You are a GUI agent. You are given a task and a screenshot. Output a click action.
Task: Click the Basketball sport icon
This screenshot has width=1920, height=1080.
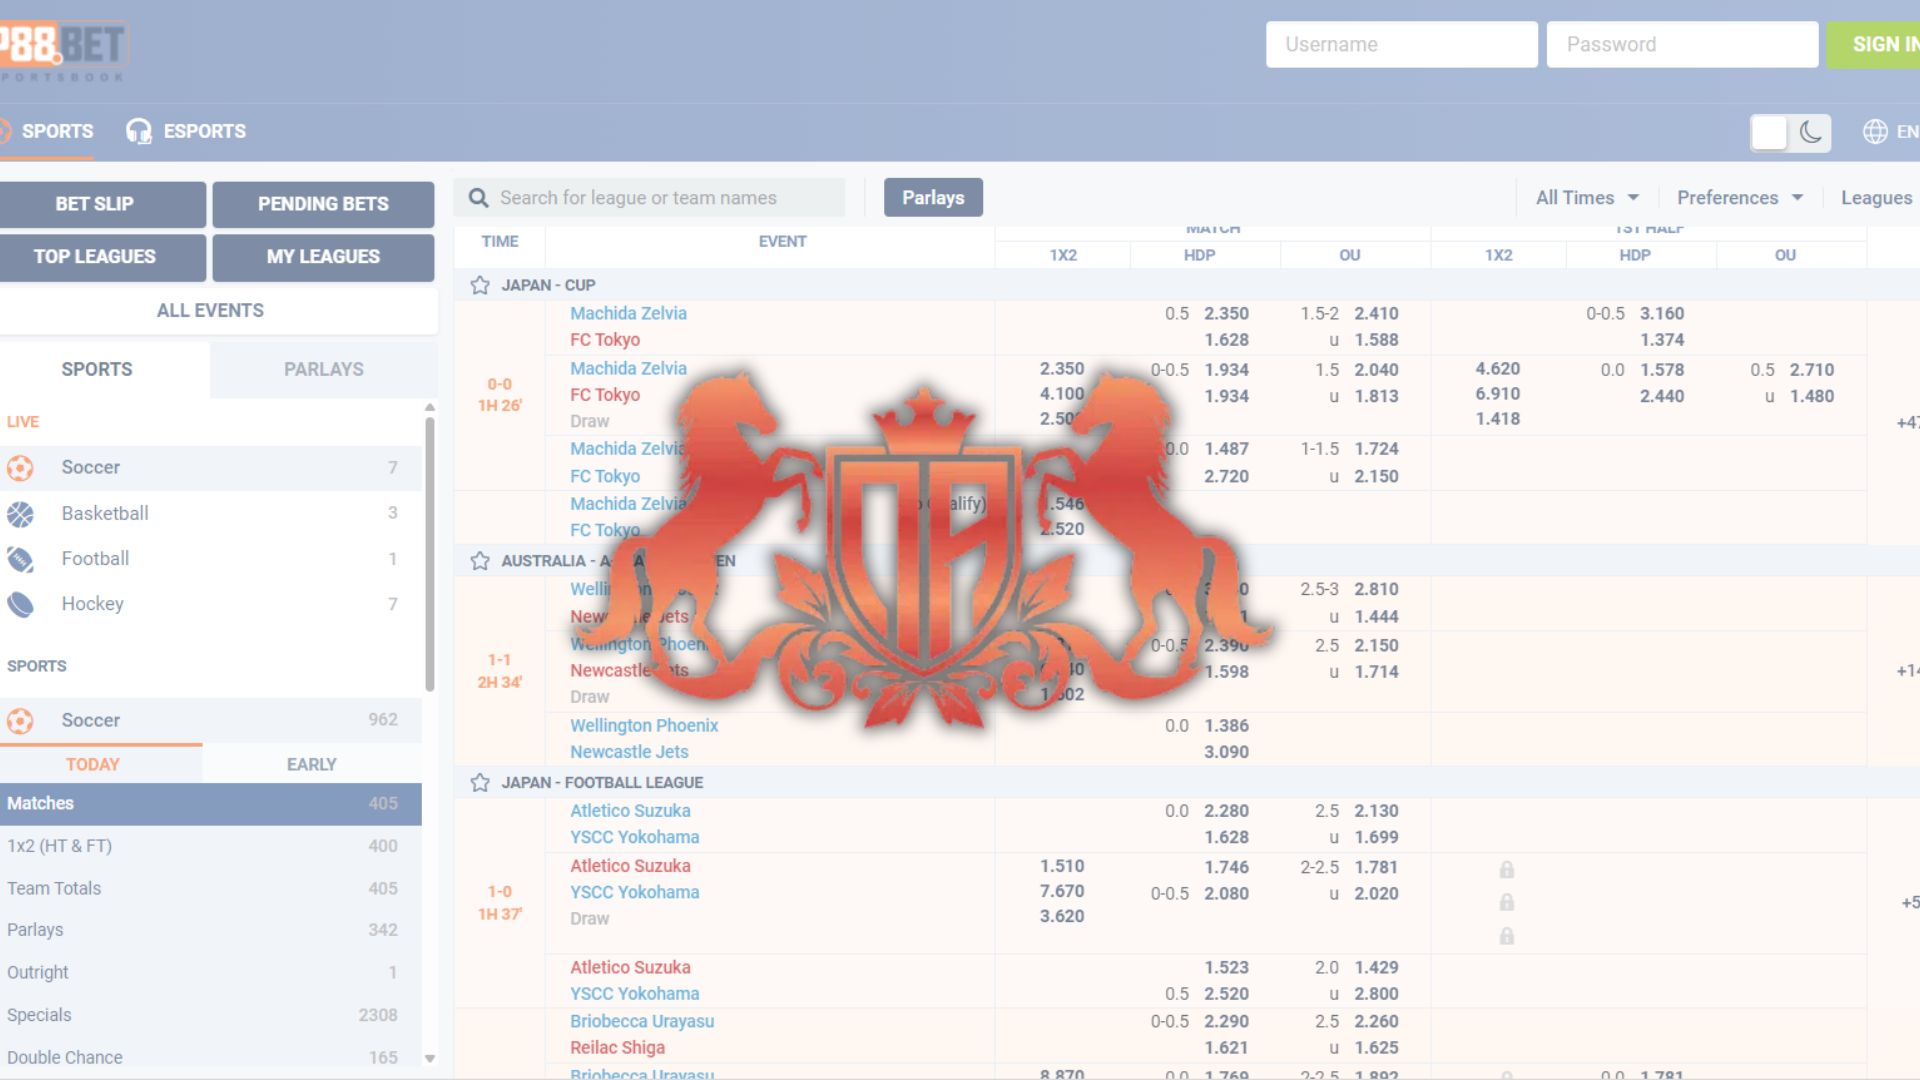[x=20, y=514]
